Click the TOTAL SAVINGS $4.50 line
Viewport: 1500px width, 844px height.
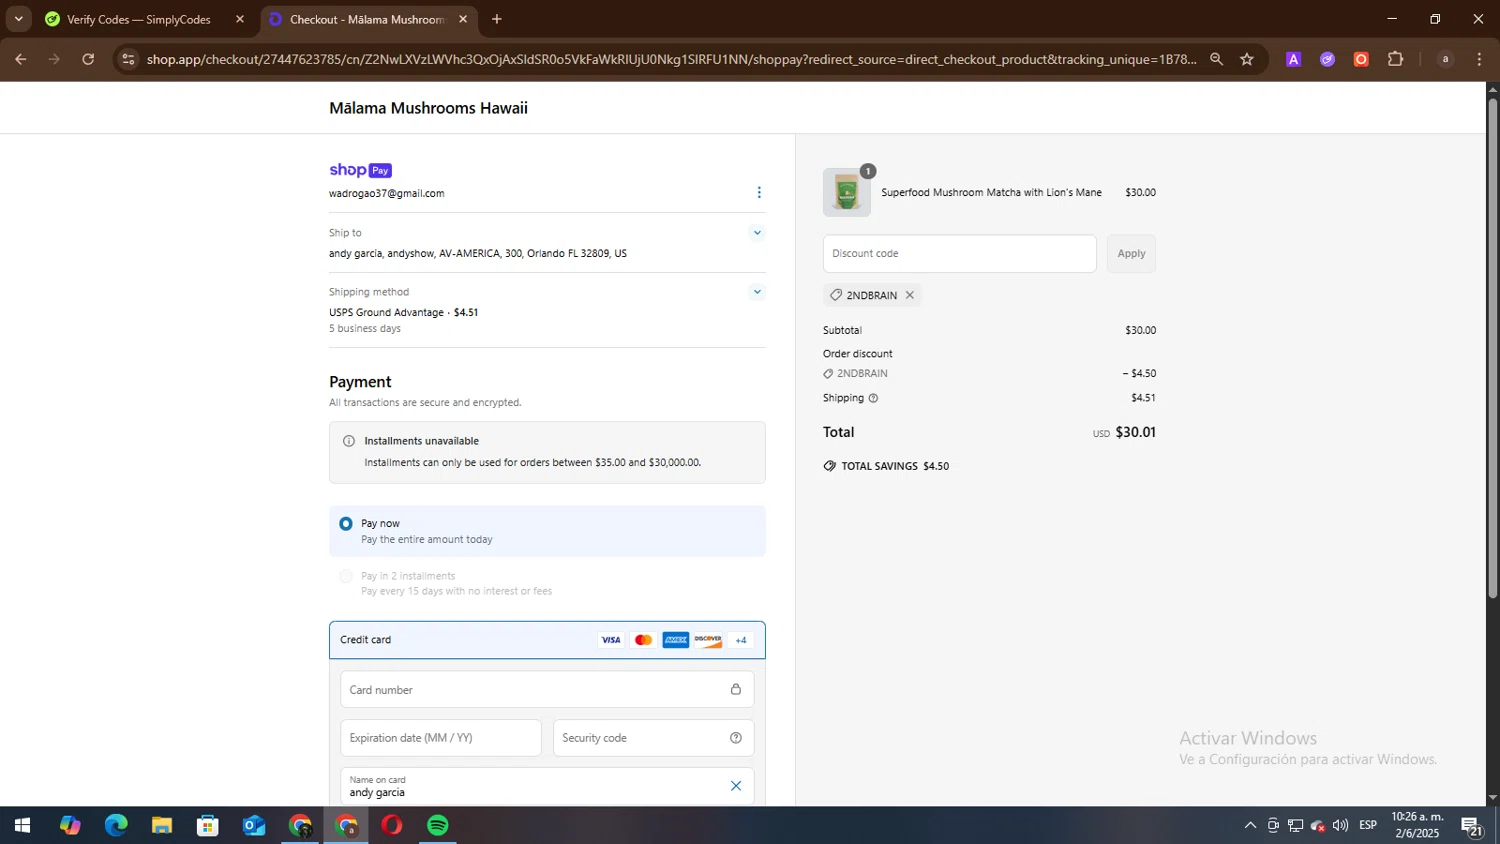pyautogui.click(x=886, y=466)
